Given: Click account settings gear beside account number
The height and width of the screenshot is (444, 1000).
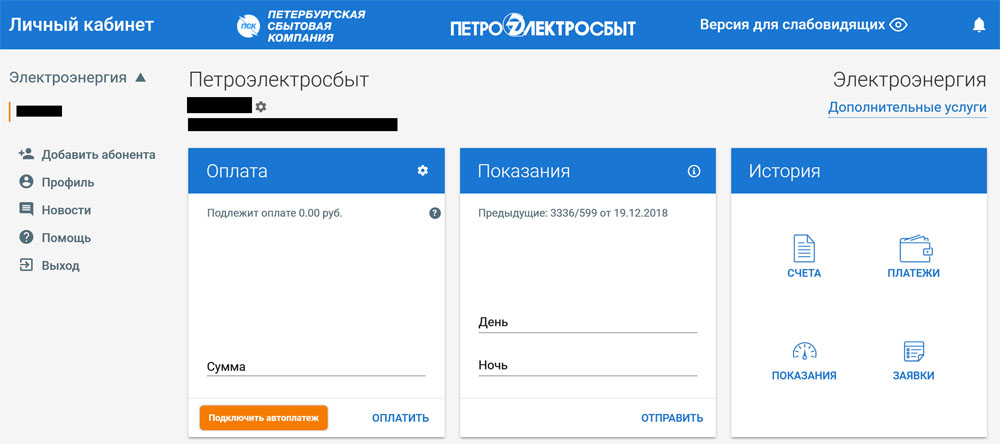Looking at the screenshot, I should coord(261,106).
